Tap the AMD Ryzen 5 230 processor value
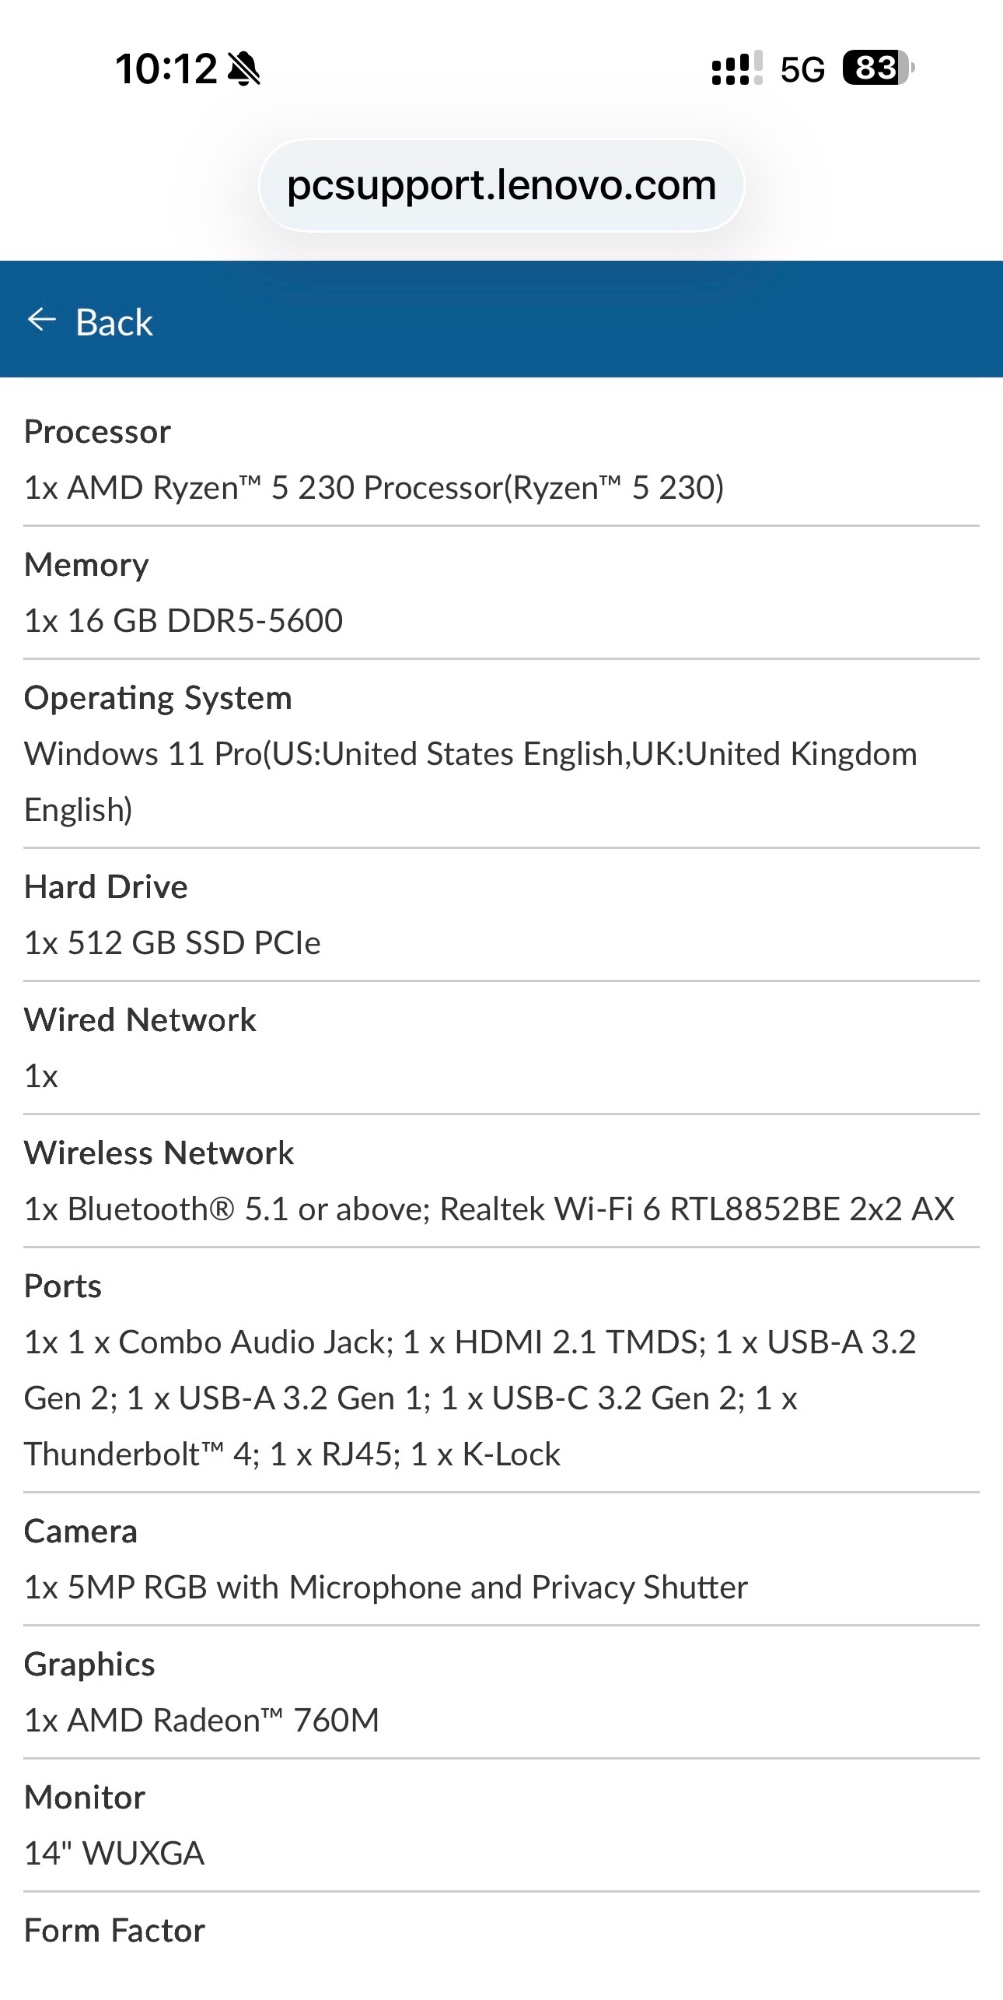 click(374, 488)
